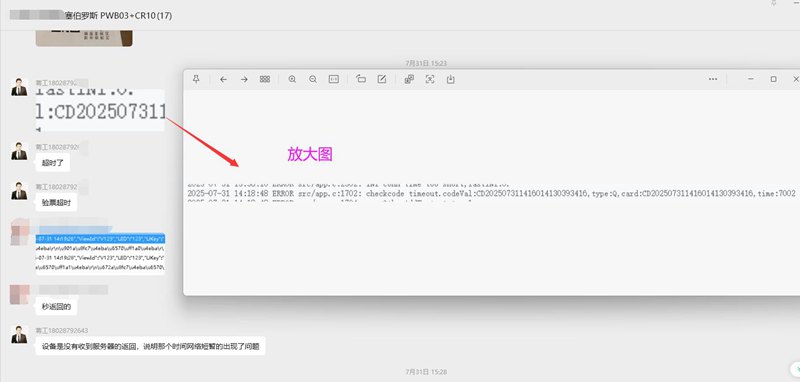The height and width of the screenshot is (382, 800).
Task: Rotate the image in viewer
Action: [x=361, y=79]
